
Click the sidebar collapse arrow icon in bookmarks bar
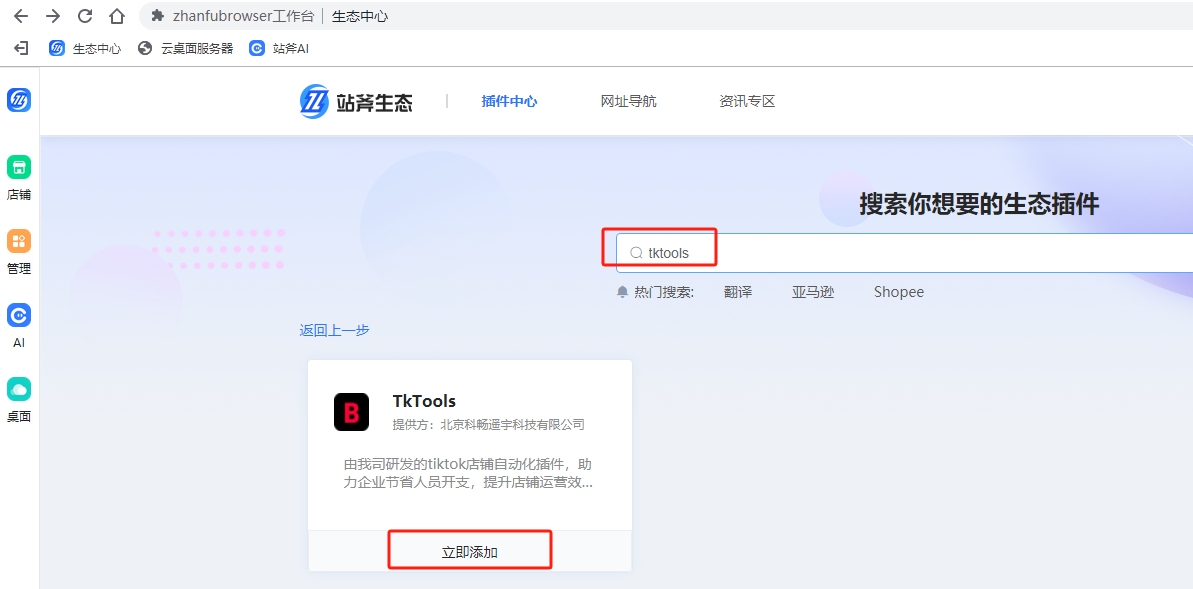pos(21,49)
